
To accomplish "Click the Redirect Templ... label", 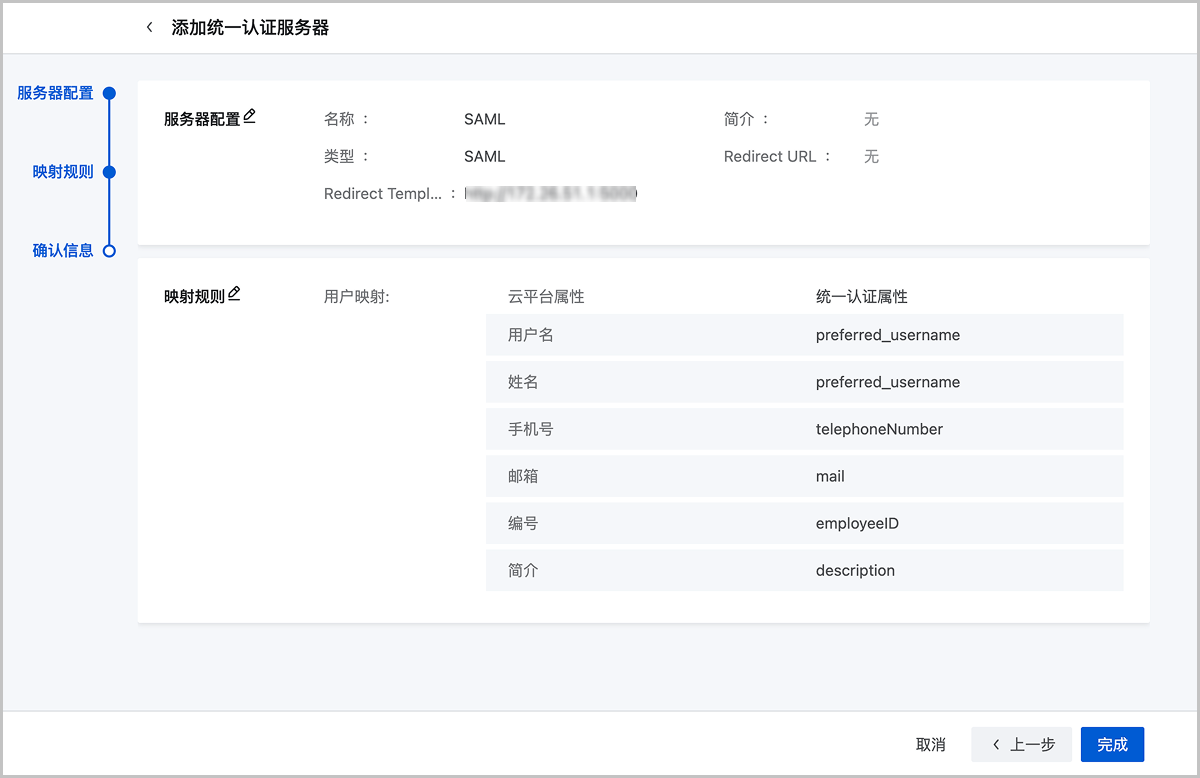I will (383, 194).
